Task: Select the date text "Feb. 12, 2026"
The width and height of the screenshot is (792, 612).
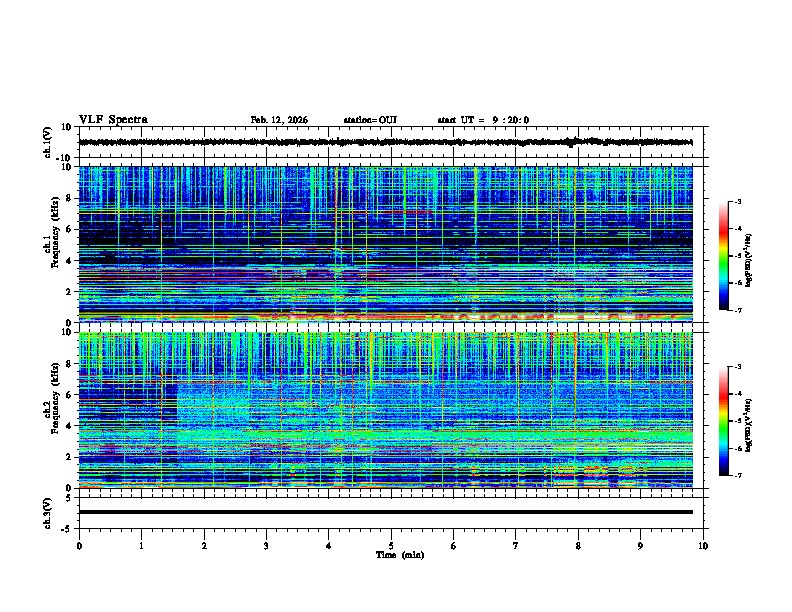Action: (x=279, y=120)
